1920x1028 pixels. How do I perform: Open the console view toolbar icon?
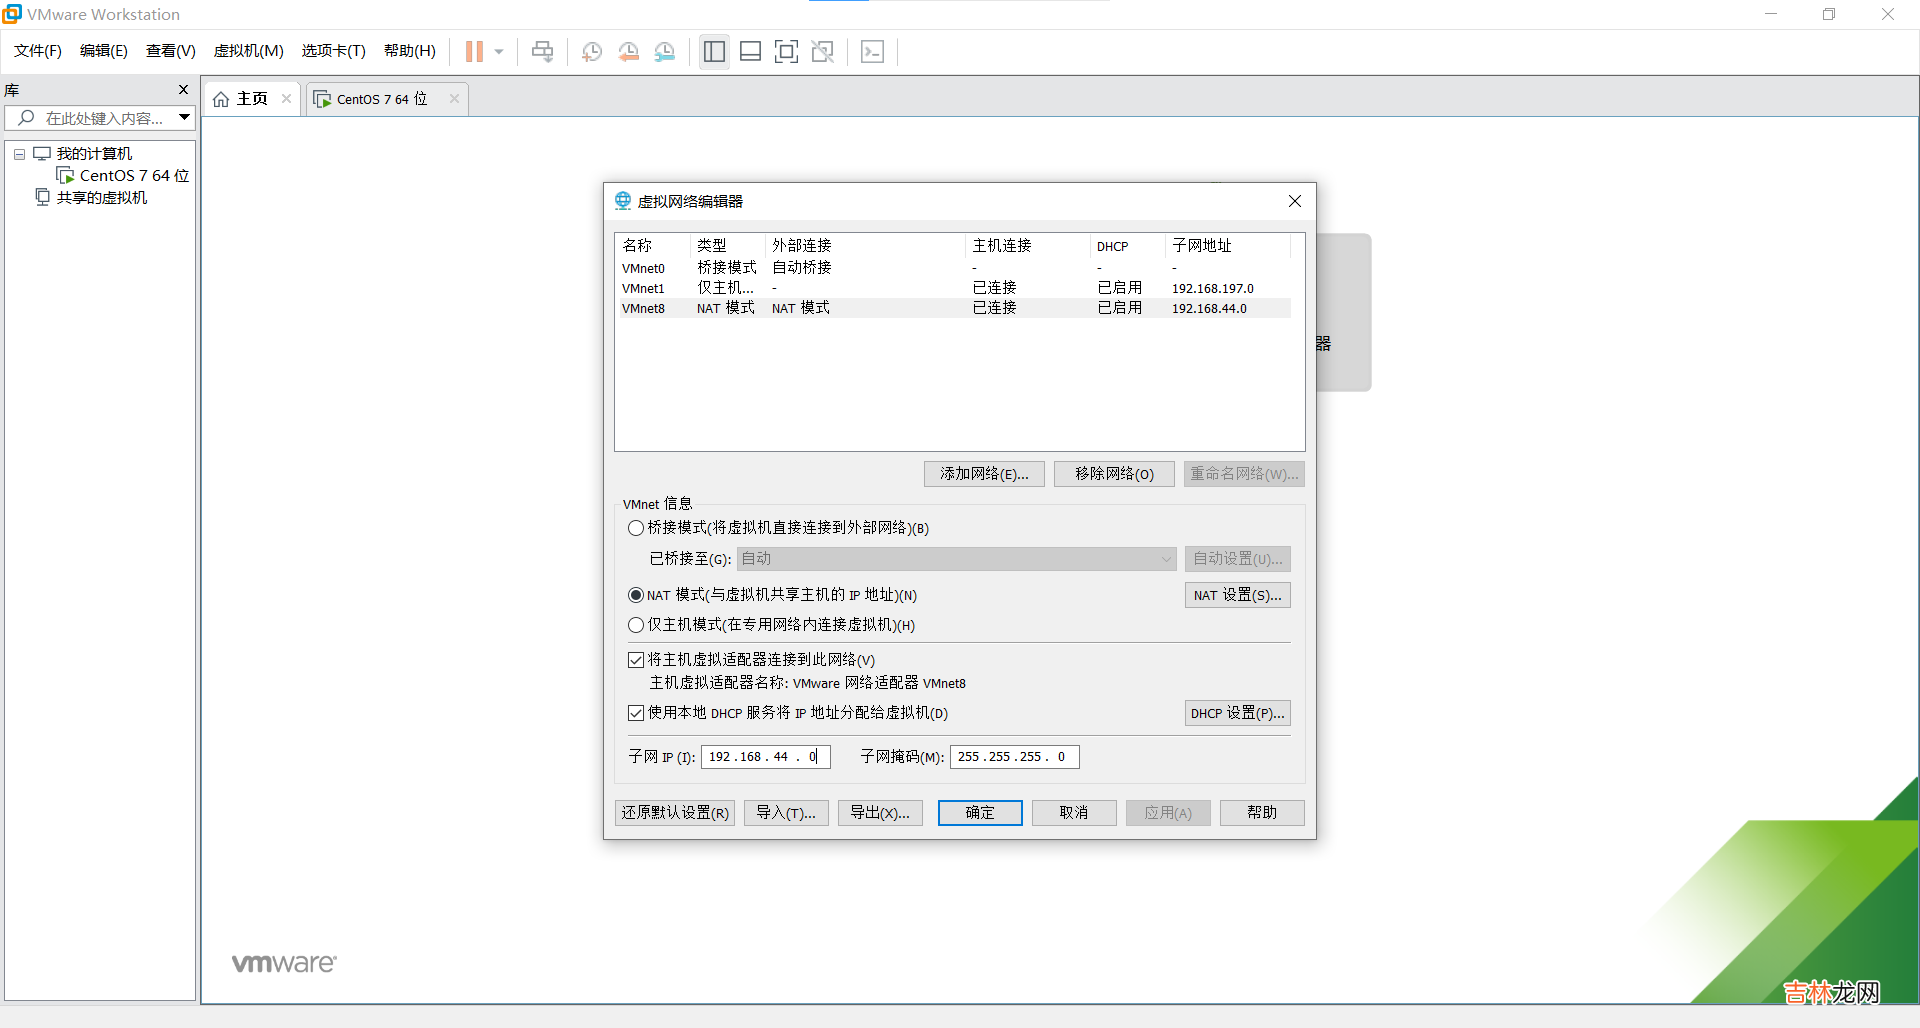(872, 52)
